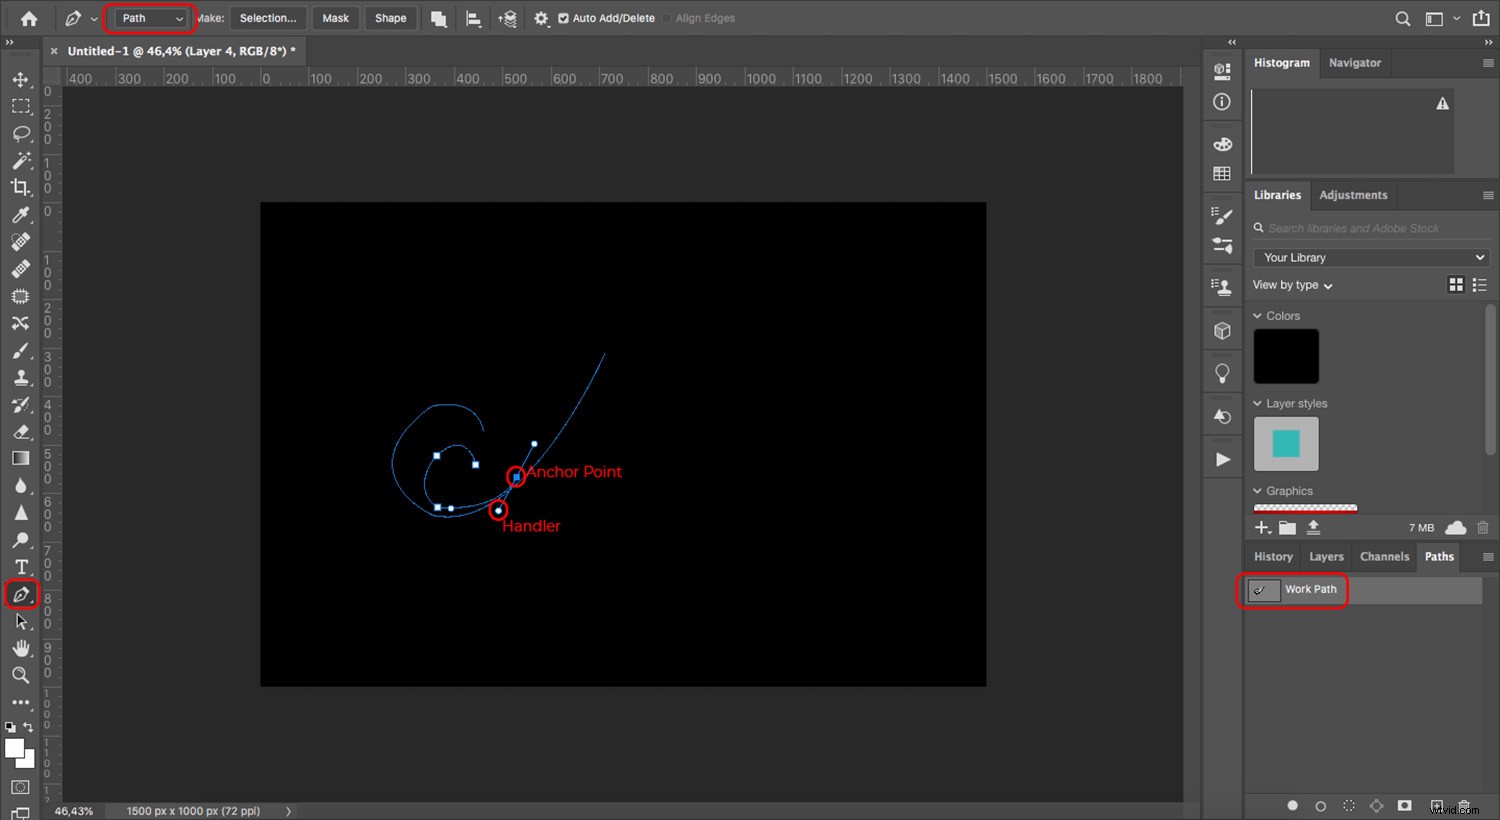Click the Mask button
The width and height of the screenshot is (1500, 820).
pyautogui.click(x=335, y=17)
